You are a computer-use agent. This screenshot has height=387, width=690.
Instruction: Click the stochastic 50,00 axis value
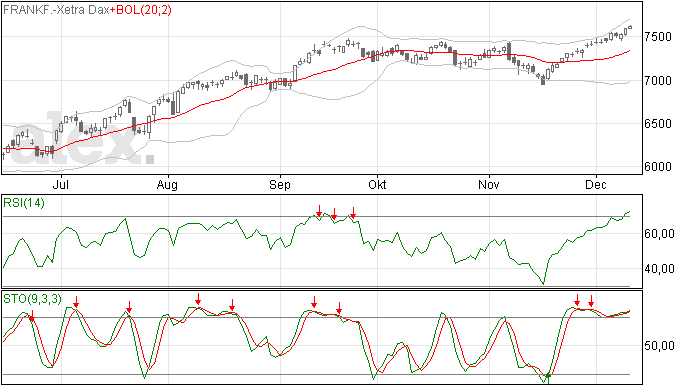[x=659, y=346]
